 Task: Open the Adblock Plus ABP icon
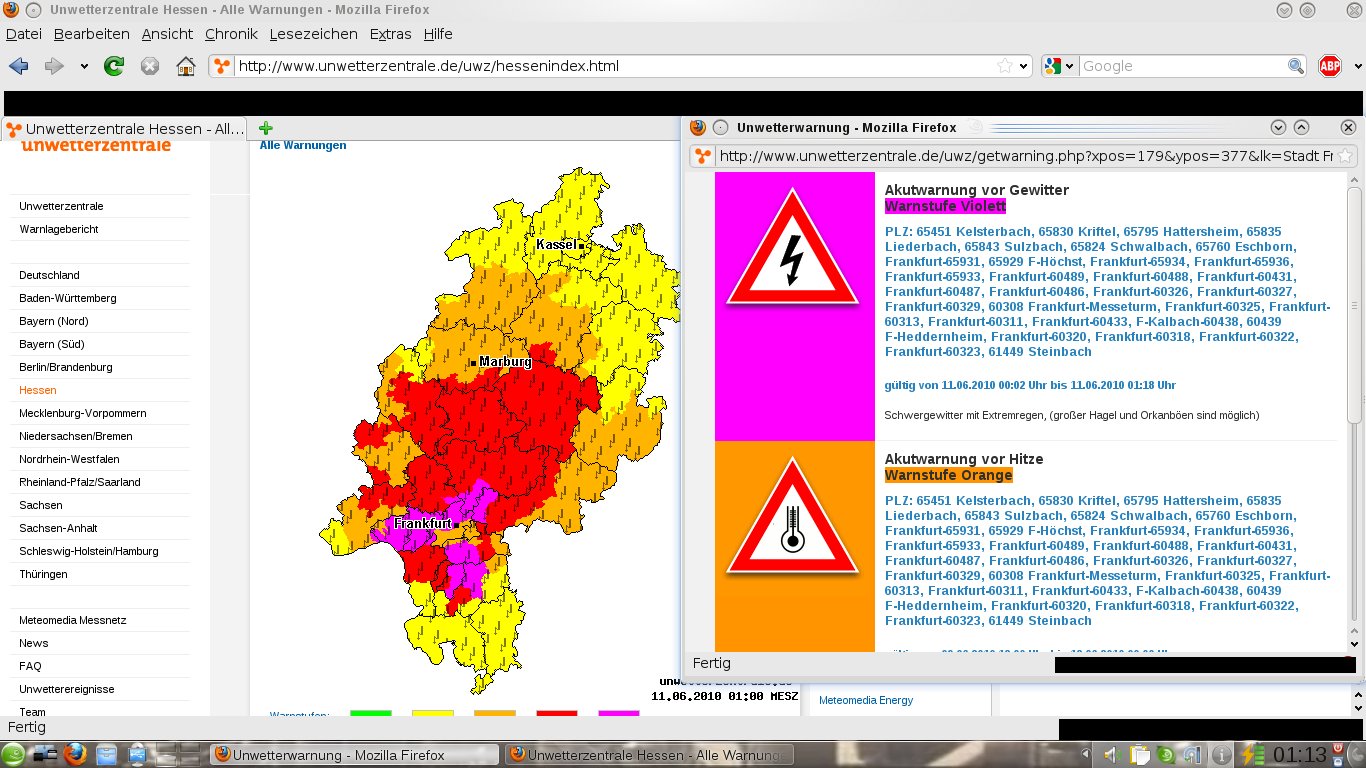coord(1330,66)
